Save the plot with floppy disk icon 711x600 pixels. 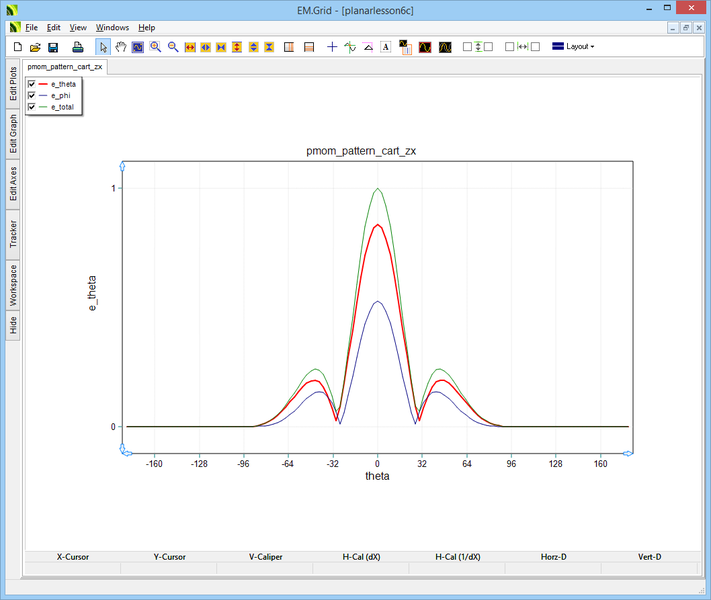coord(53,47)
